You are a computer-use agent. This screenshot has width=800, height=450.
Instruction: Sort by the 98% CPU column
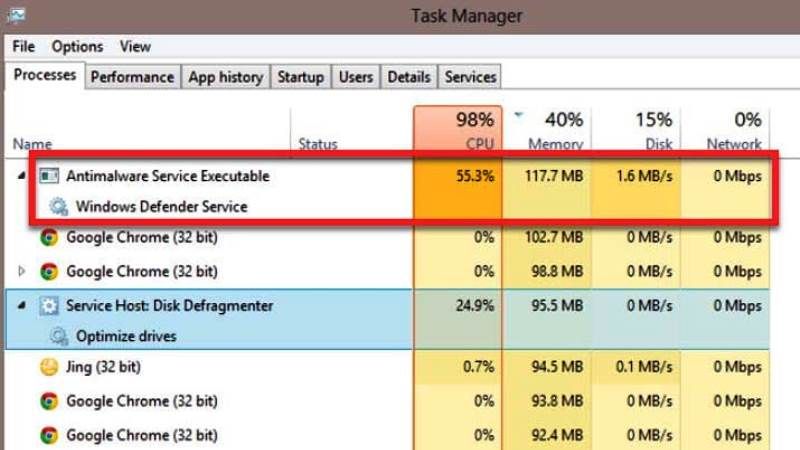(458, 130)
